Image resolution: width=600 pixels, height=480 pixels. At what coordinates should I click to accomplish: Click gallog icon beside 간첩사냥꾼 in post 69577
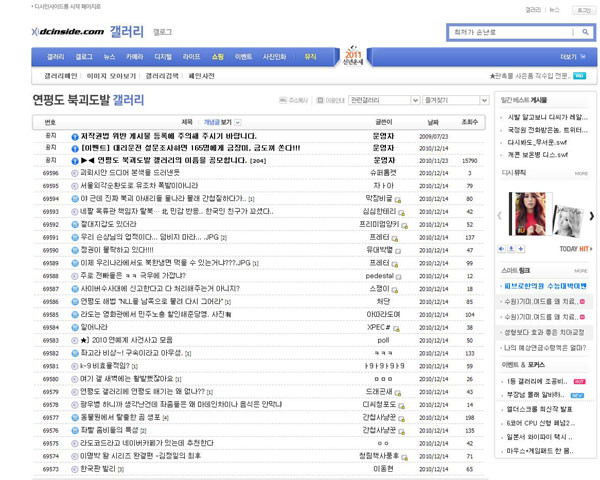(401, 419)
